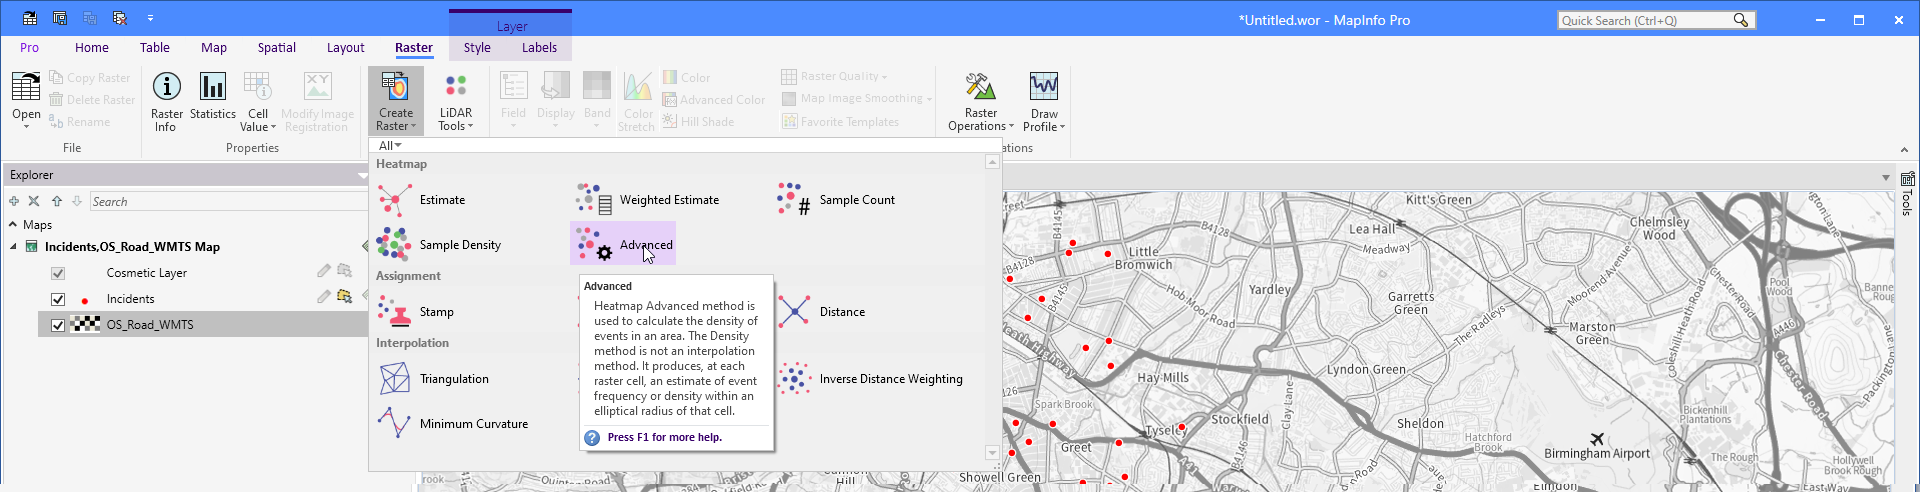Viewport: 1920px width, 492px height.
Task: Select the Heatmap Estimate method
Action: tap(423, 200)
